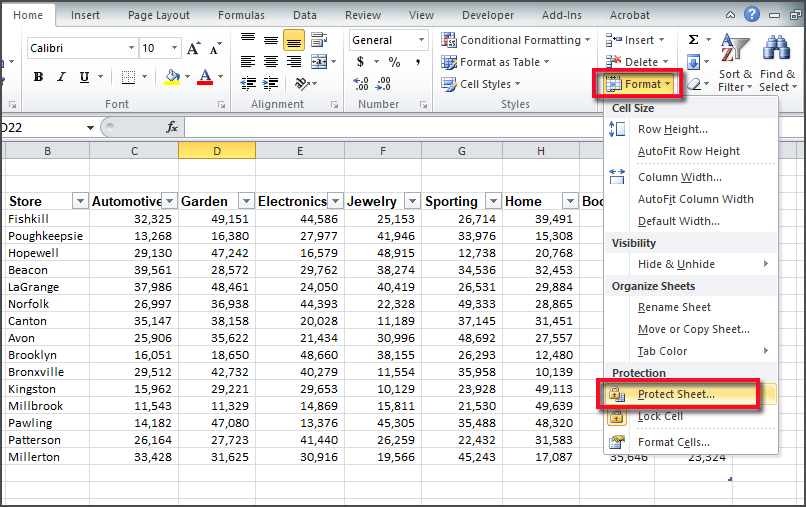Click the Format button in ribbon
This screenshot has width=806, height=507.
pos(638,84)
